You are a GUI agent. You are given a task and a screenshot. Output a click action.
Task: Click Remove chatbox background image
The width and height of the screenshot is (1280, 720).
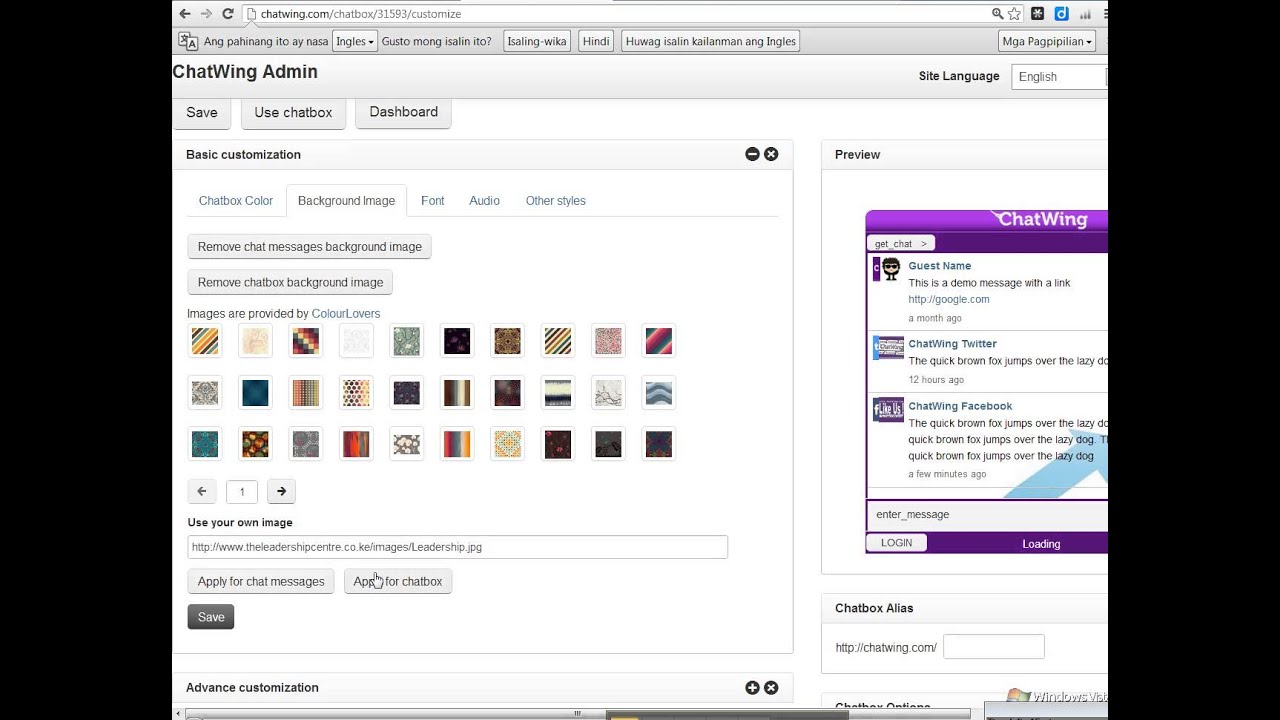[x=290, y=282]
